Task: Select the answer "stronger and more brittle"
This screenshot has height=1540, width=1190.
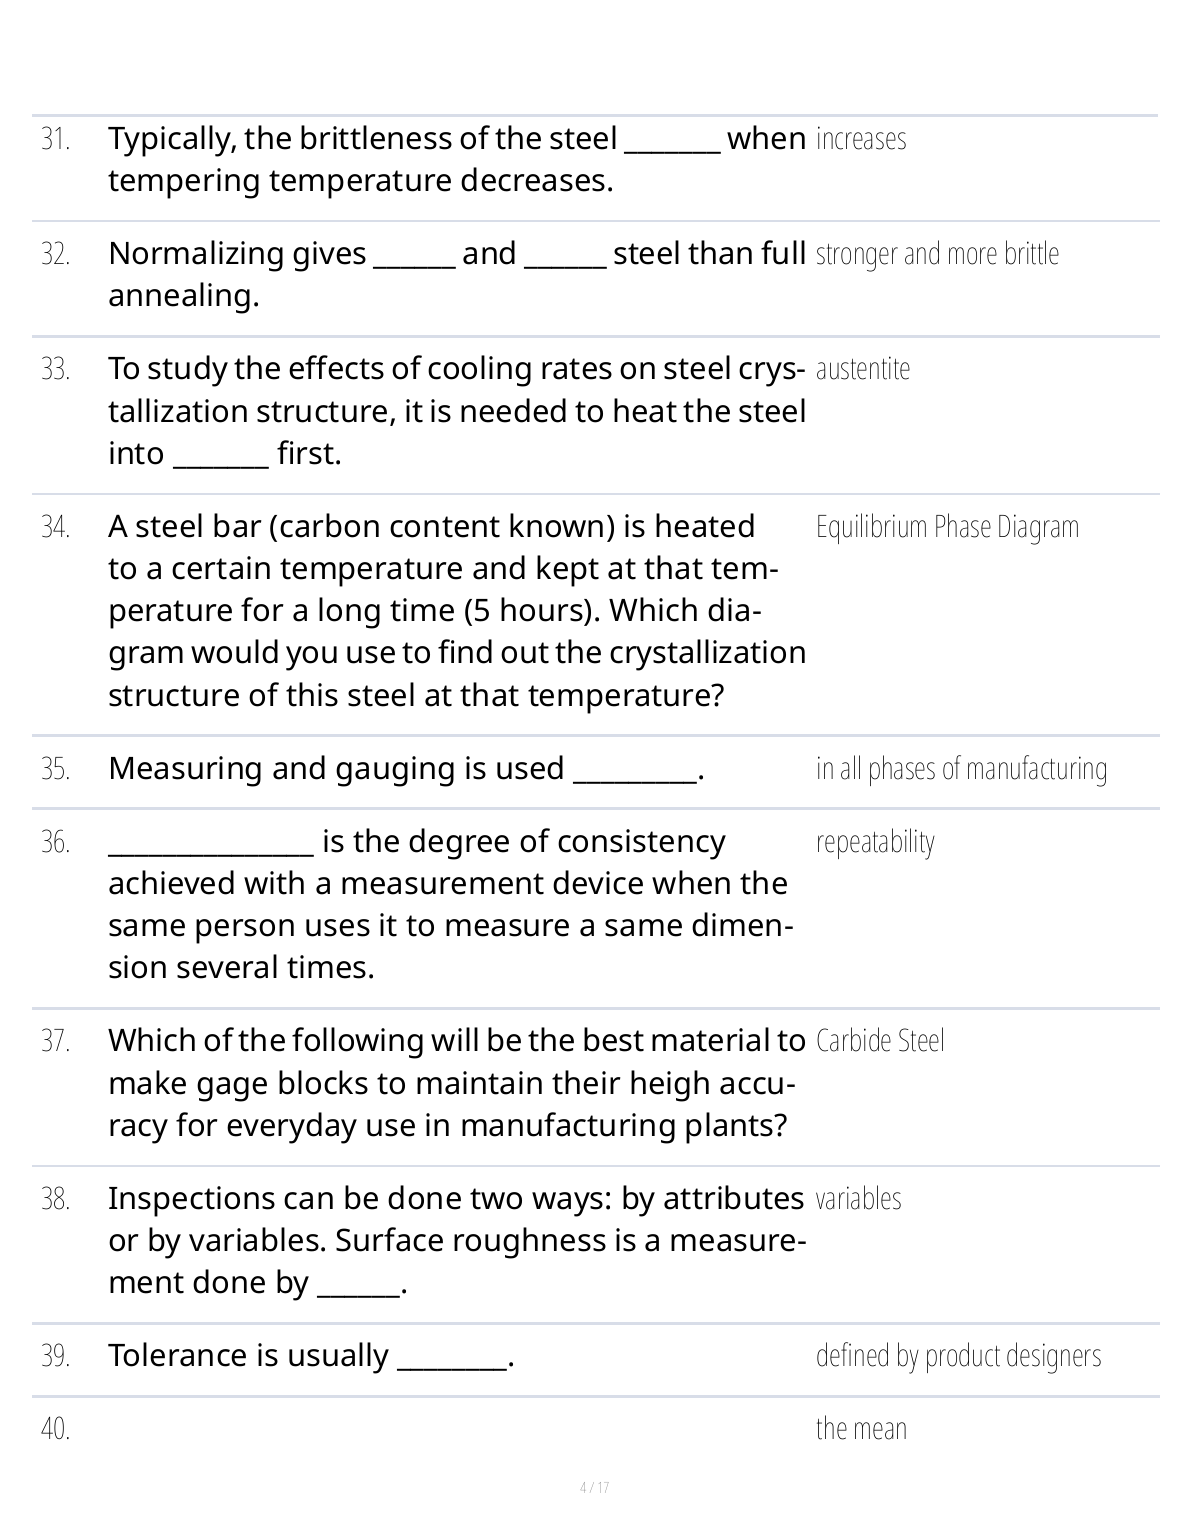Action: [937, 254]
